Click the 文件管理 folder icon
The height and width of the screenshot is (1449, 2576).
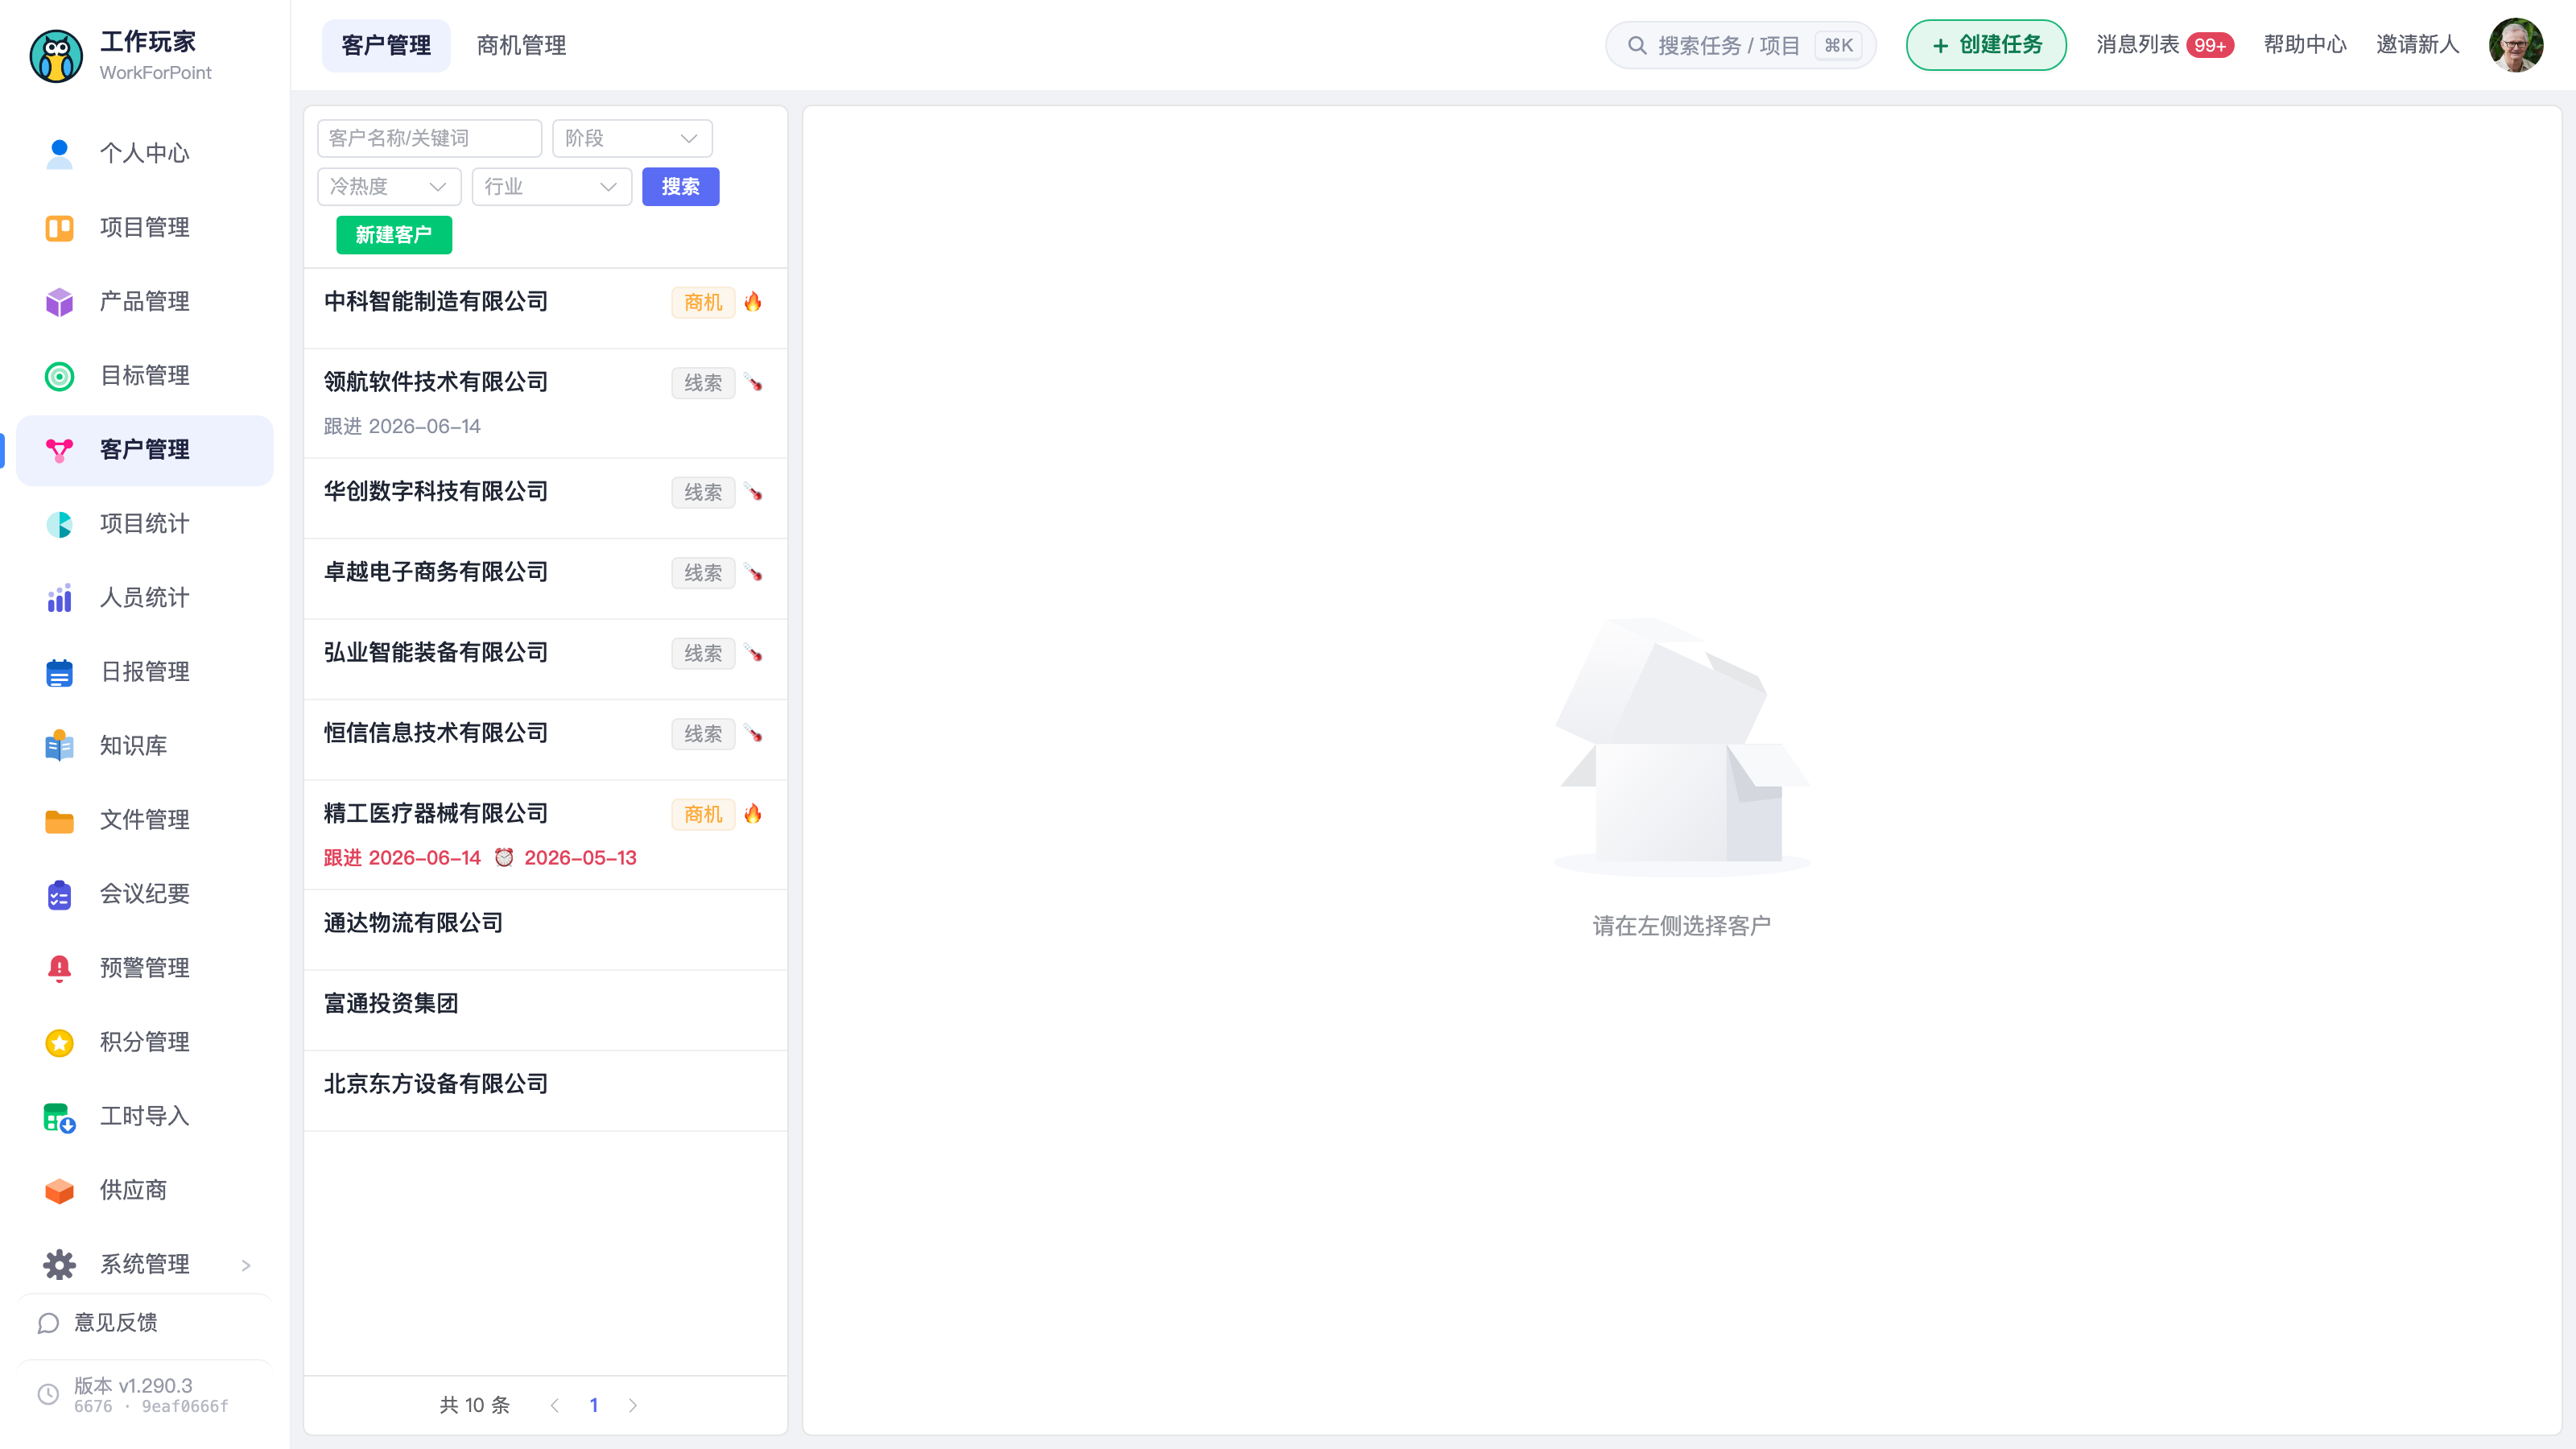[59, 820]
